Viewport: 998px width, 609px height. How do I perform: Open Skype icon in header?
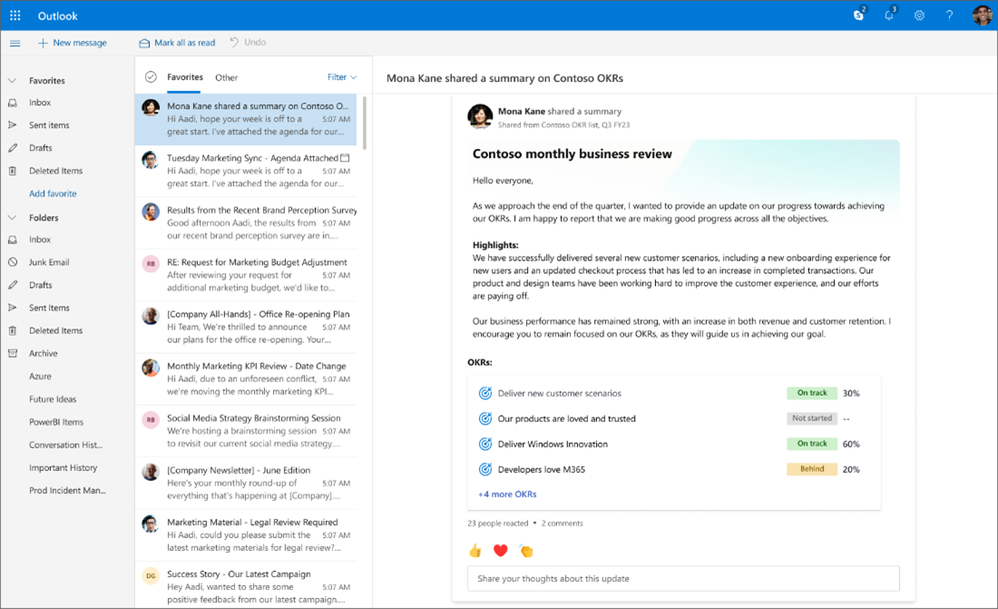pos(859,15)
